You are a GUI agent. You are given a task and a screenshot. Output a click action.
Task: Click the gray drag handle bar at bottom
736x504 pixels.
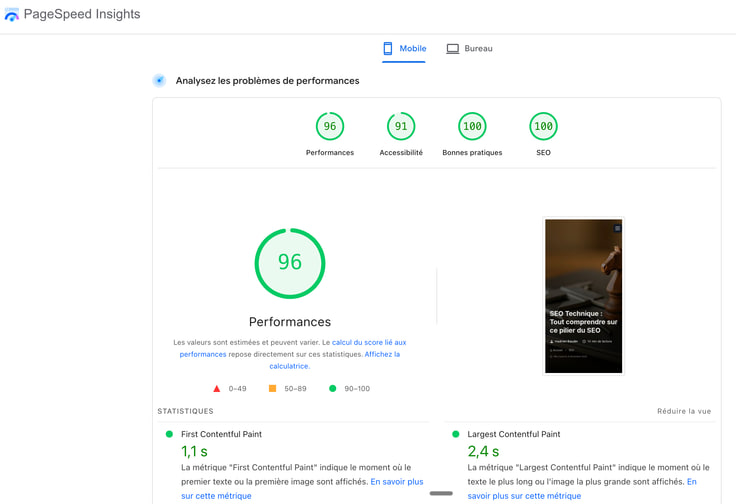pyautogui.click(x=441, y=493)
